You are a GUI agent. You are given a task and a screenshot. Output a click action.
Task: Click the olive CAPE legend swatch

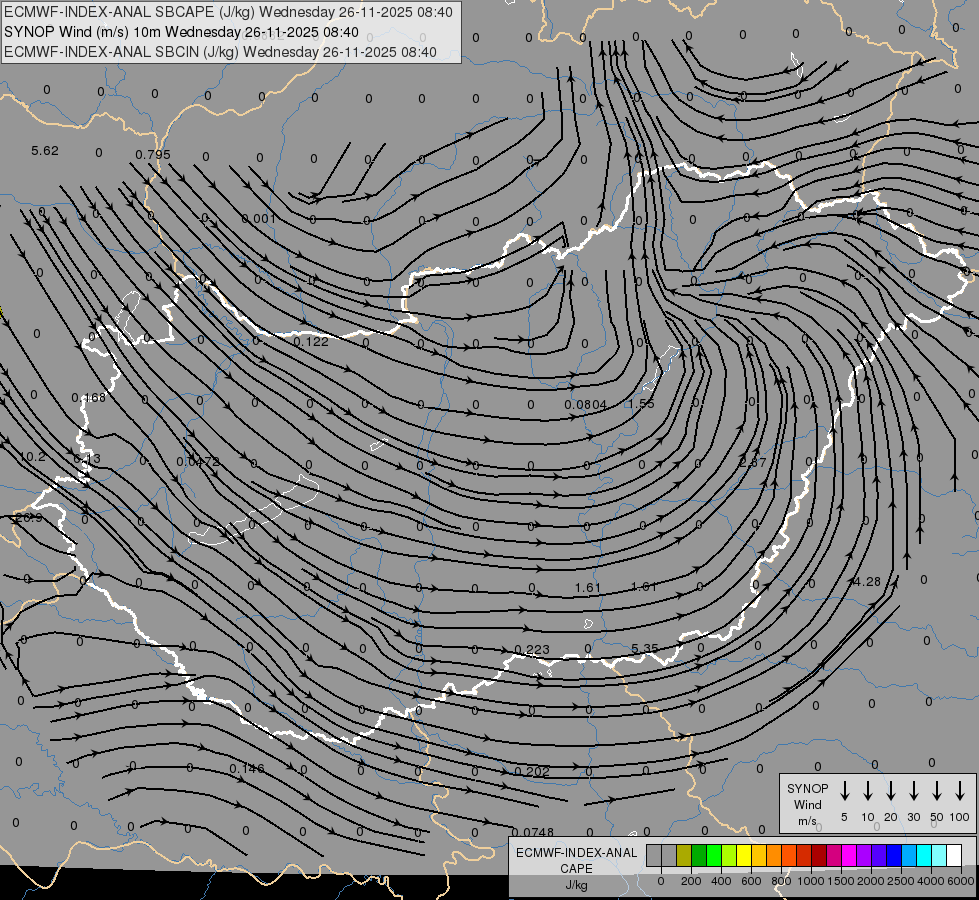pos(684,855)
